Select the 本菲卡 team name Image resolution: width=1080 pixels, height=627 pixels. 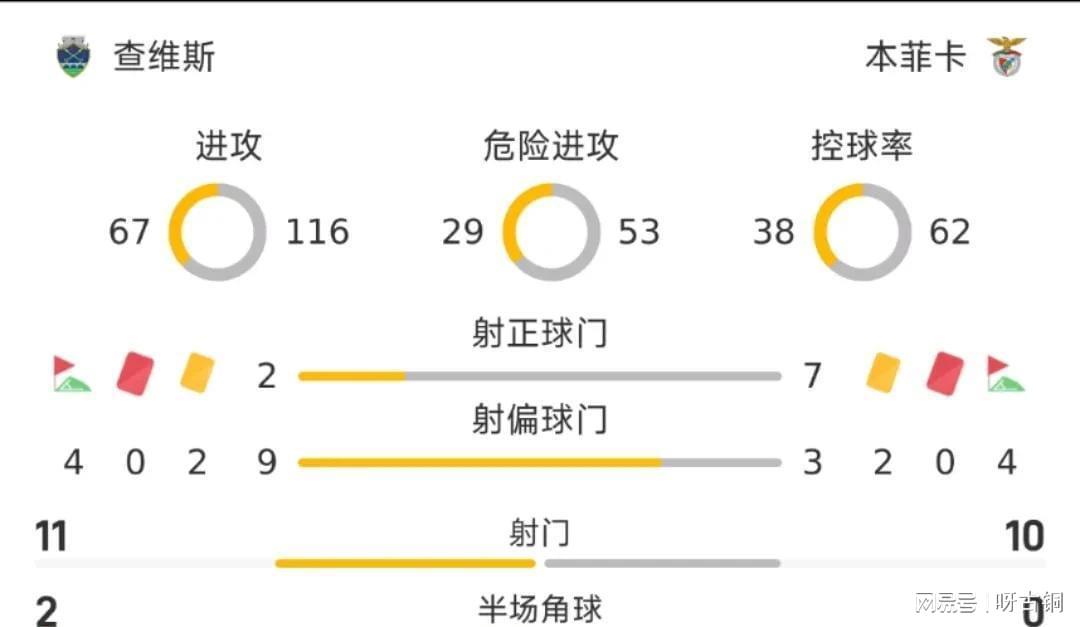(x=915, y=57)
